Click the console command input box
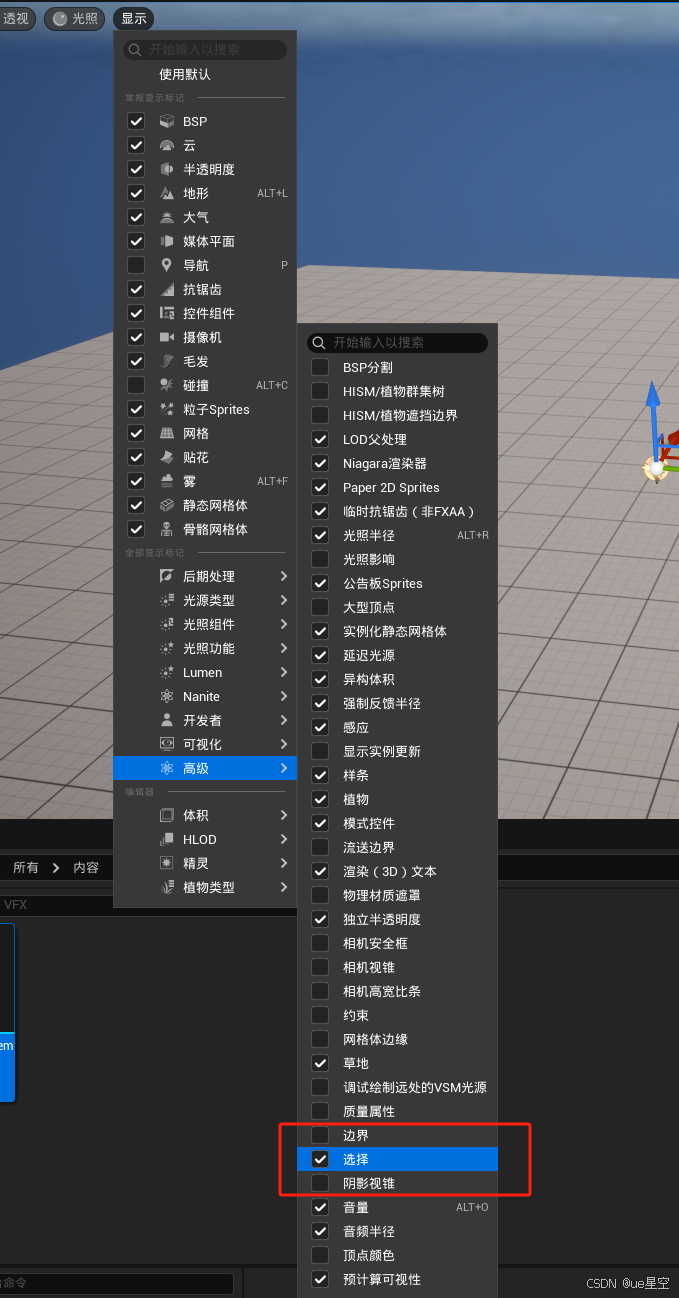 tap(117, 1283)
